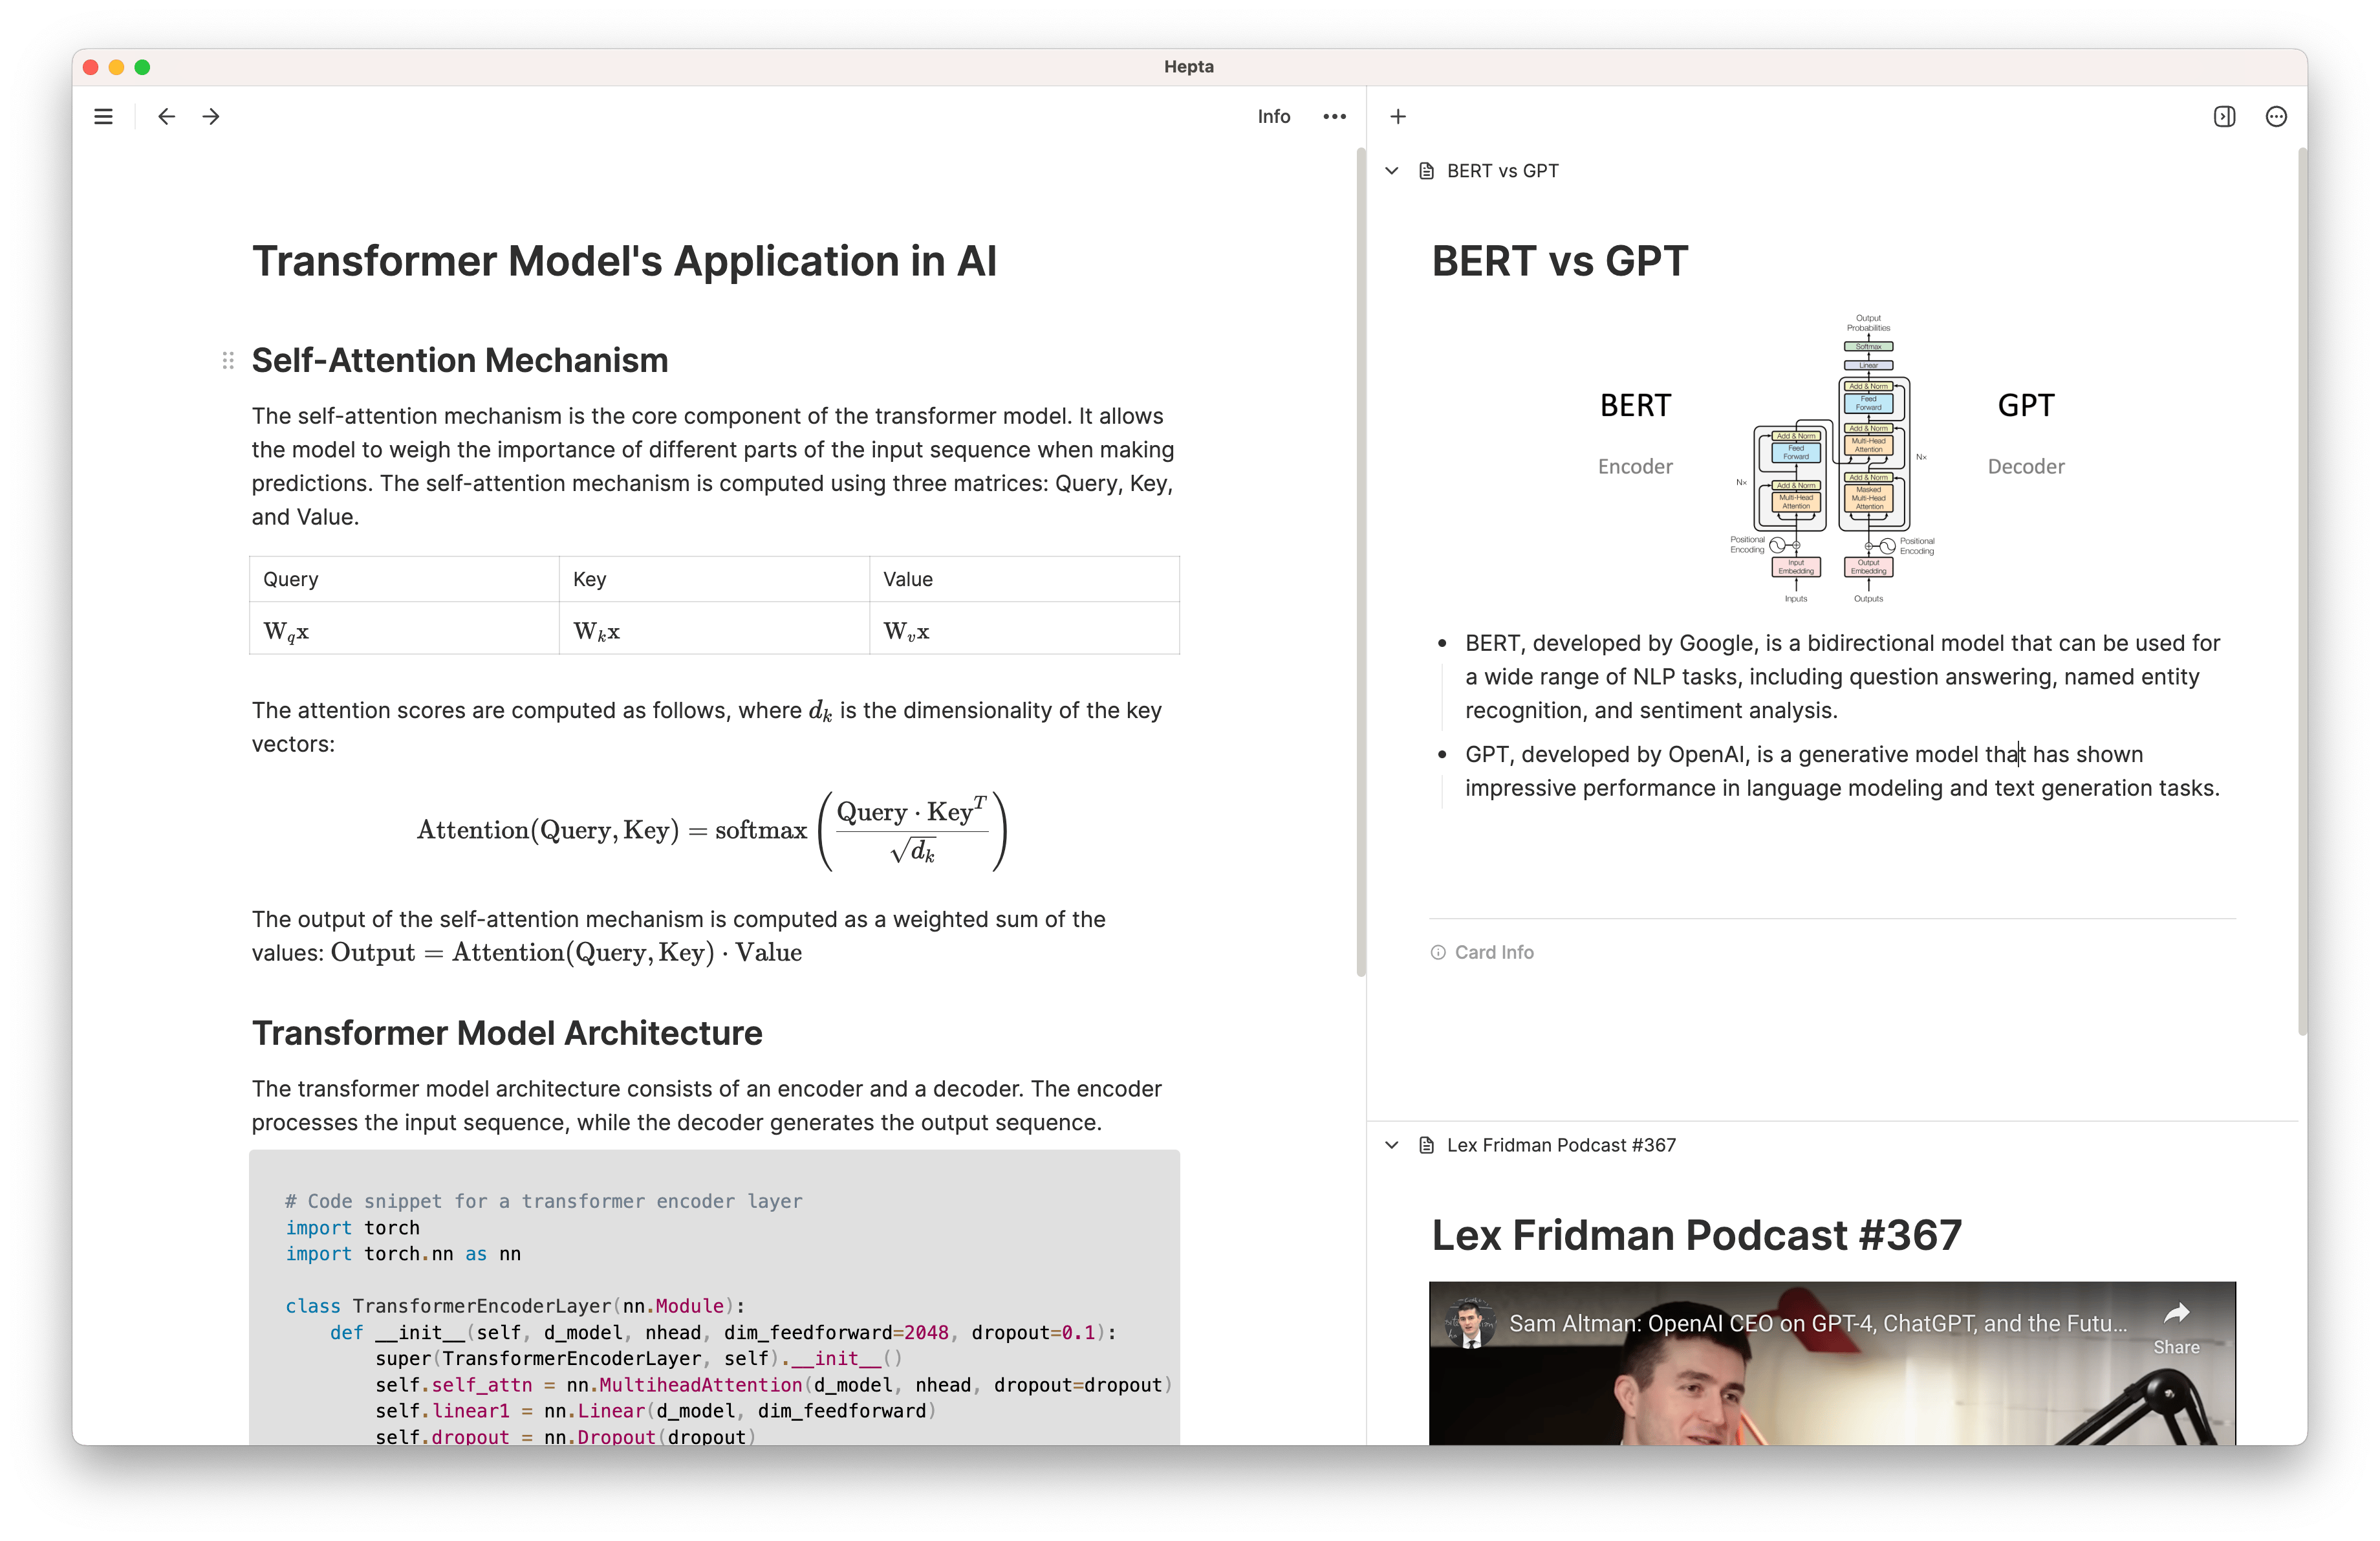Open the hamburger sidebar menu
Viewport: 2380px width, 1541px height.
103,117
